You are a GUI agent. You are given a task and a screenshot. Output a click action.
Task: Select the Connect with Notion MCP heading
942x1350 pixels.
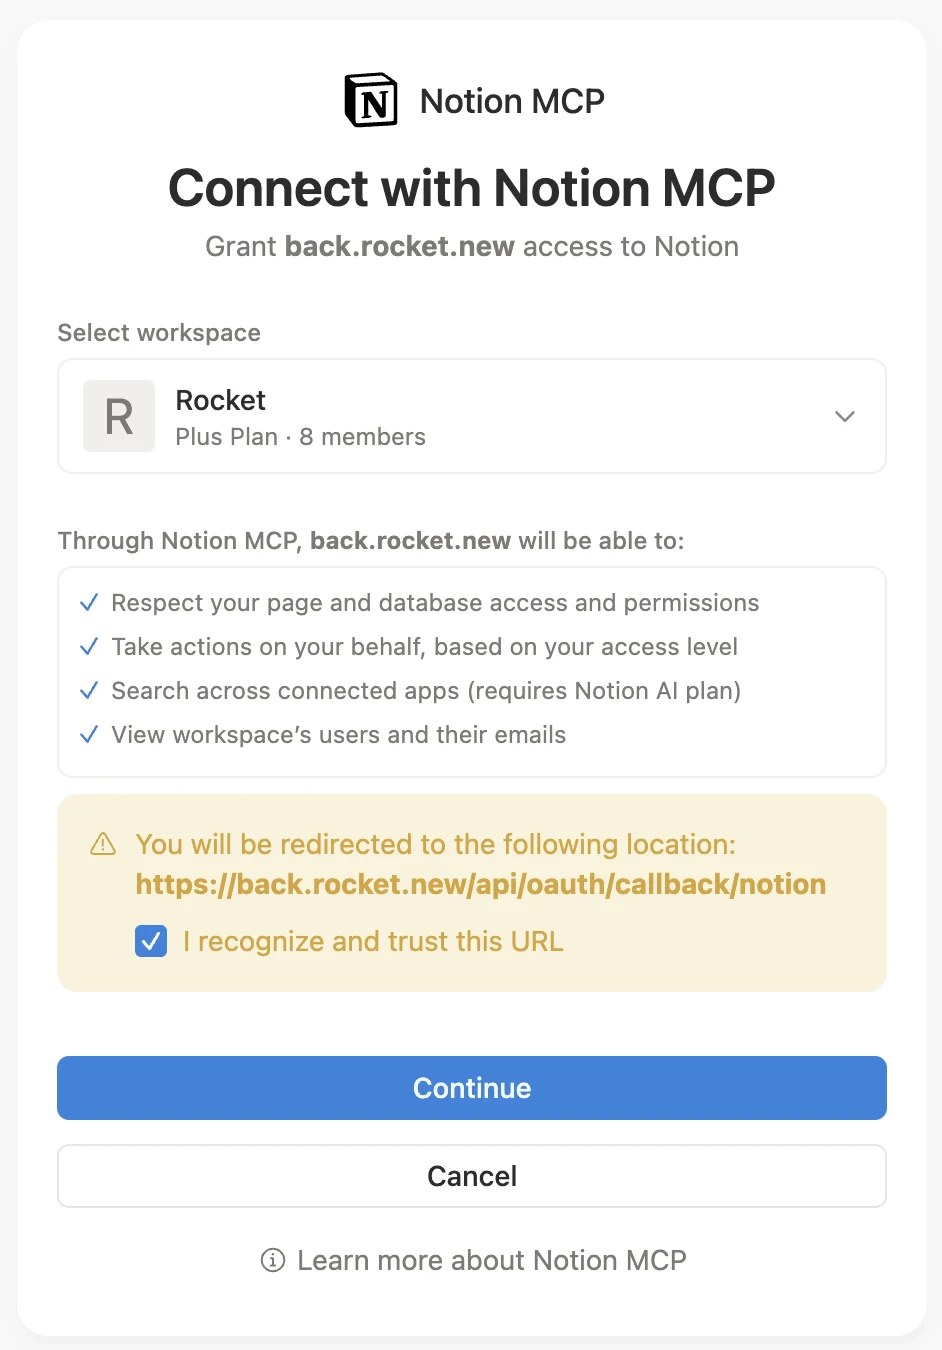click(x=471, y=188)
